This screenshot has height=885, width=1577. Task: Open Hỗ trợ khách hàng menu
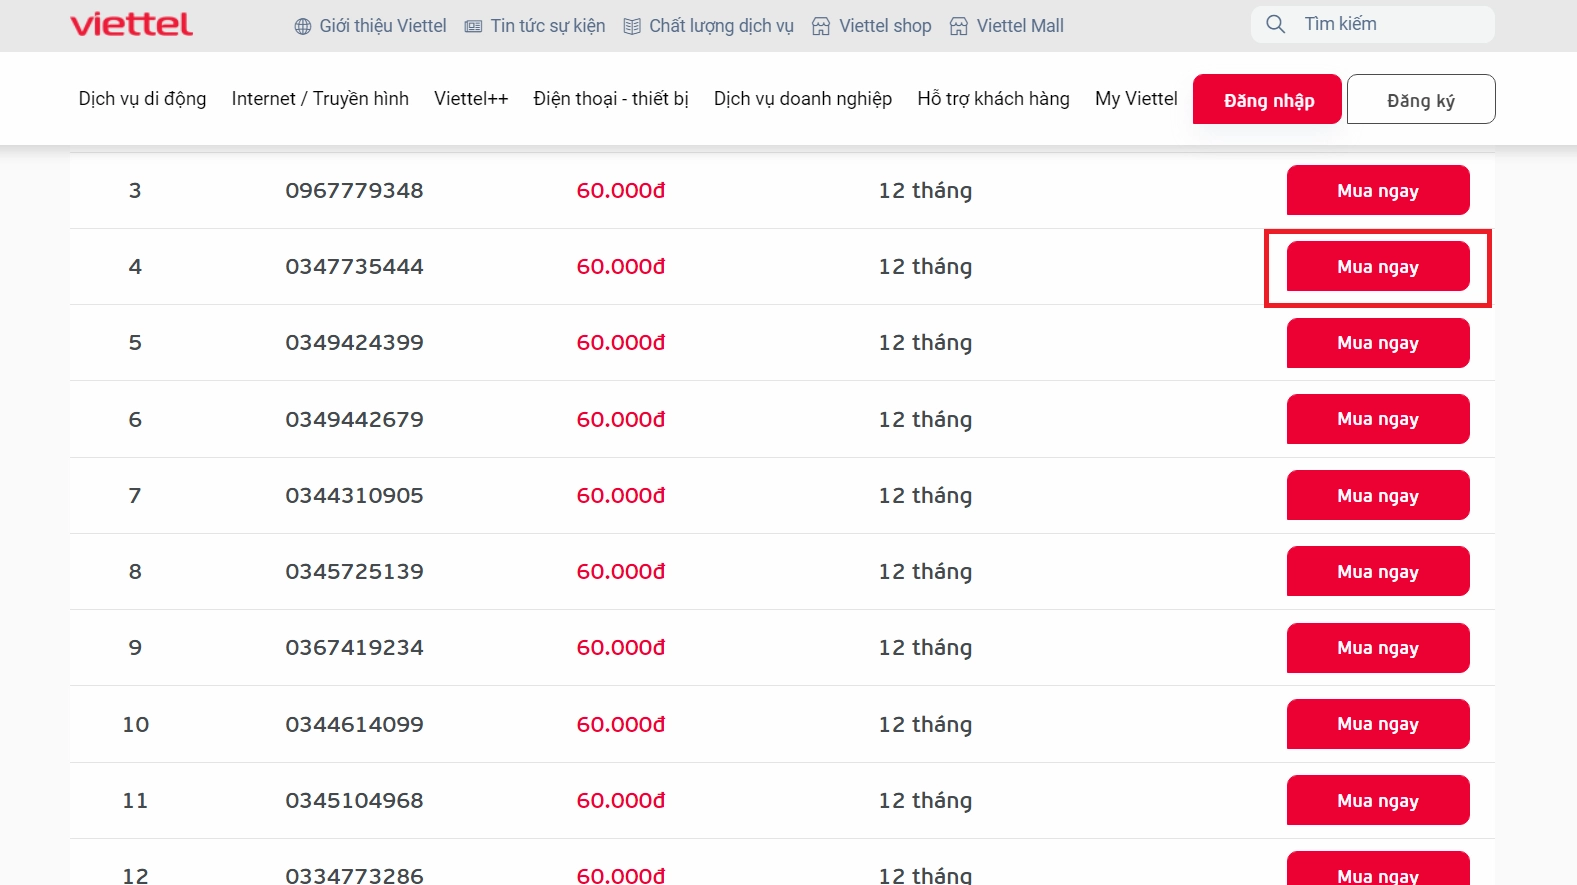[x=993, y=99]
